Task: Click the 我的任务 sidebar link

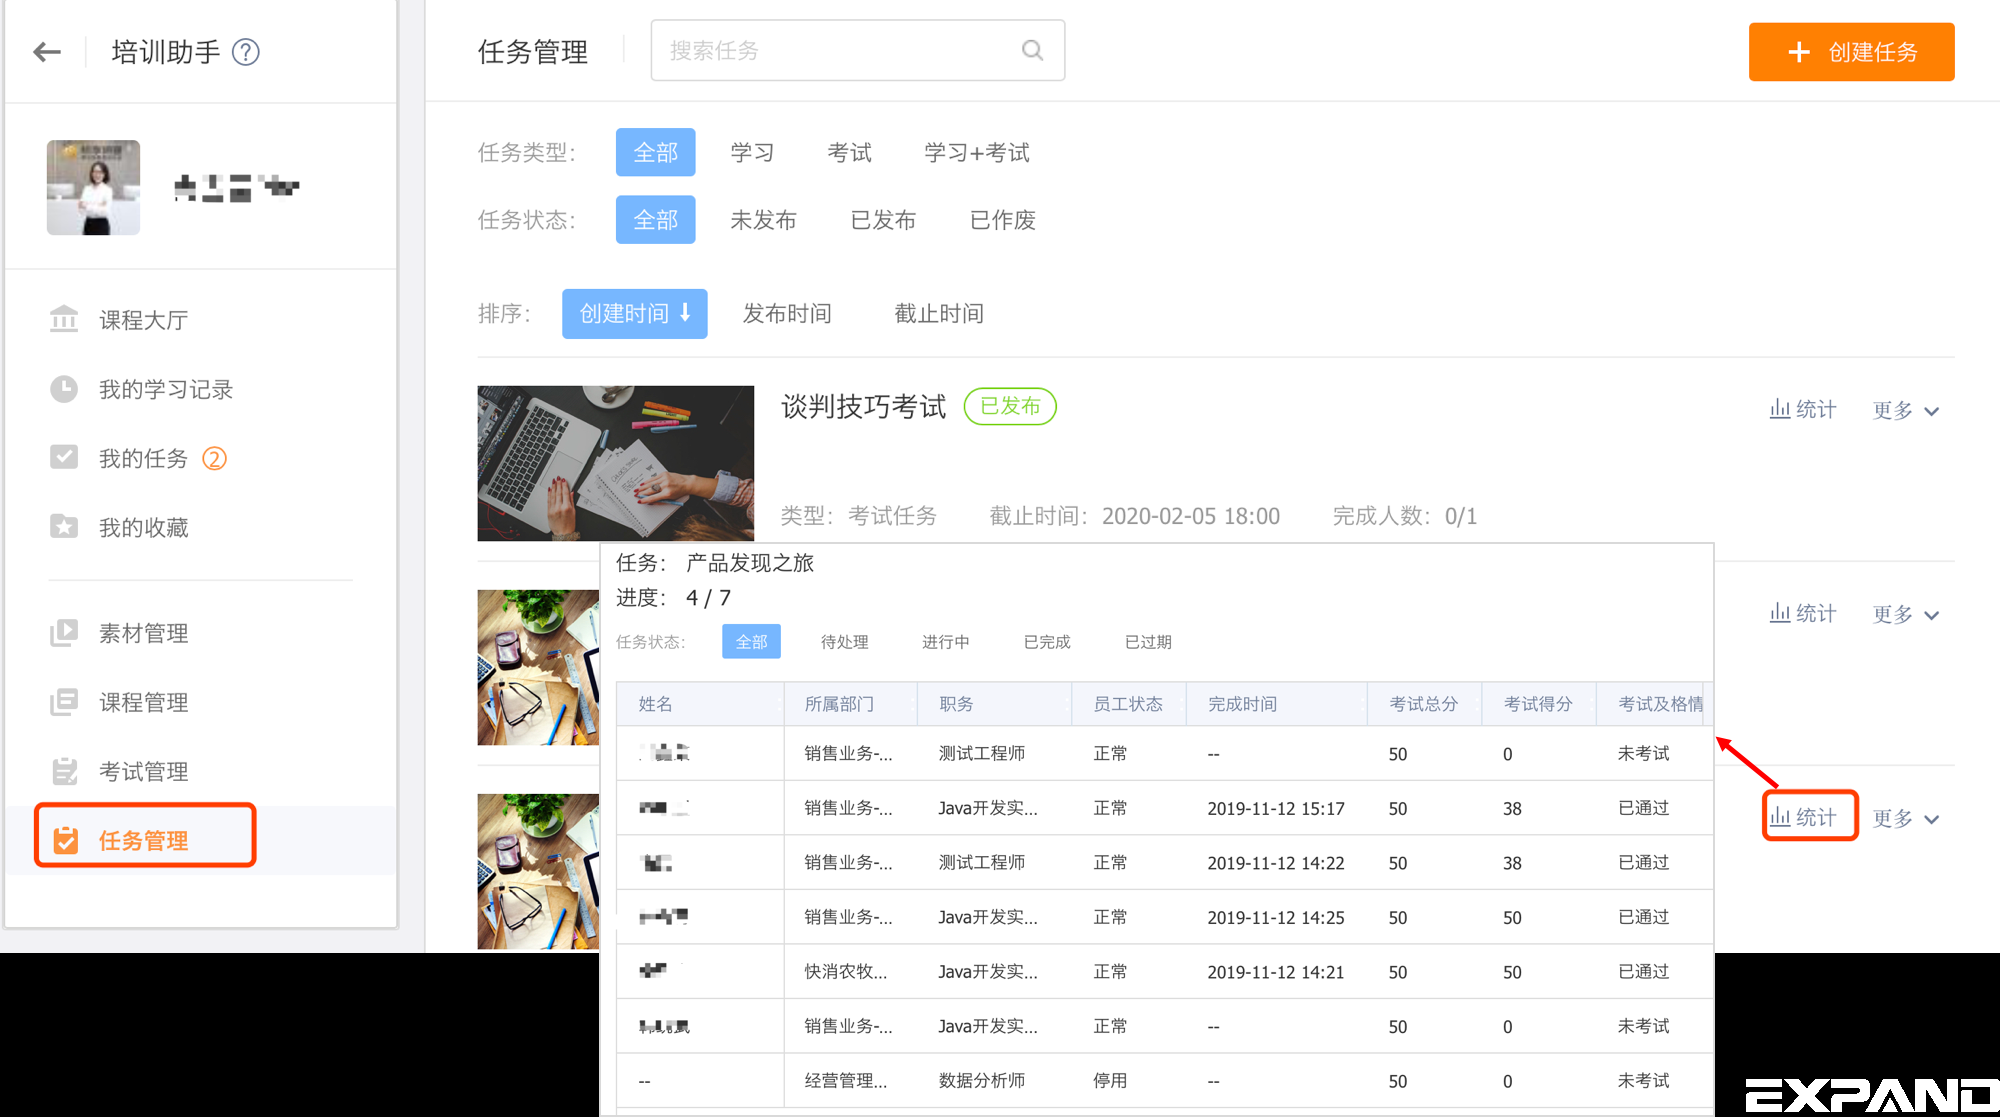Action: click(x=143, y=458)
